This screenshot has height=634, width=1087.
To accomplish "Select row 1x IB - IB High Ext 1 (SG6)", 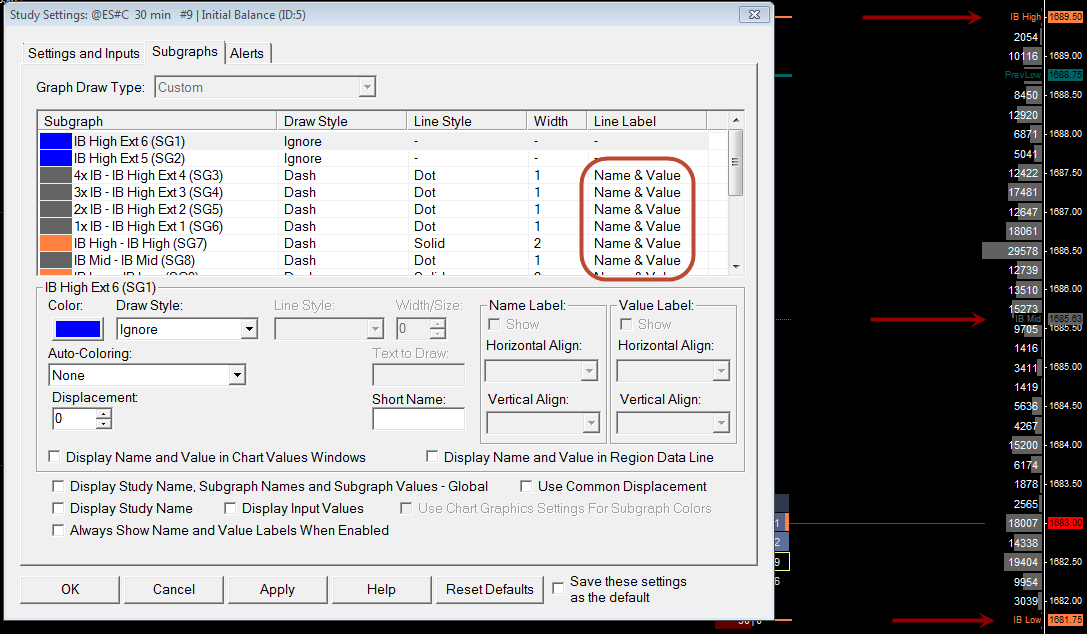I will click(383, 226).
